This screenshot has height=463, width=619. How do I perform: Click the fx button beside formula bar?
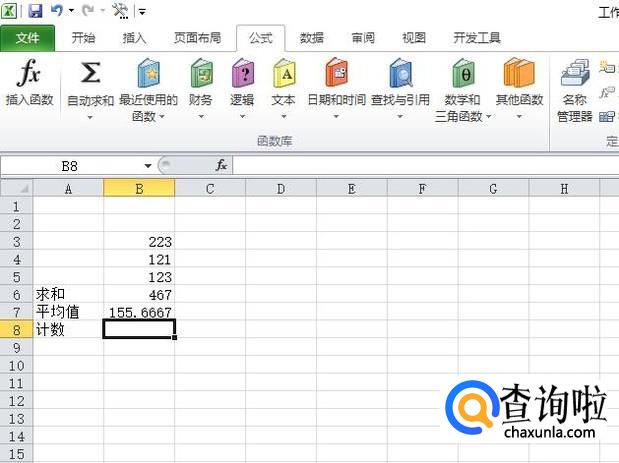click(221, 165)
